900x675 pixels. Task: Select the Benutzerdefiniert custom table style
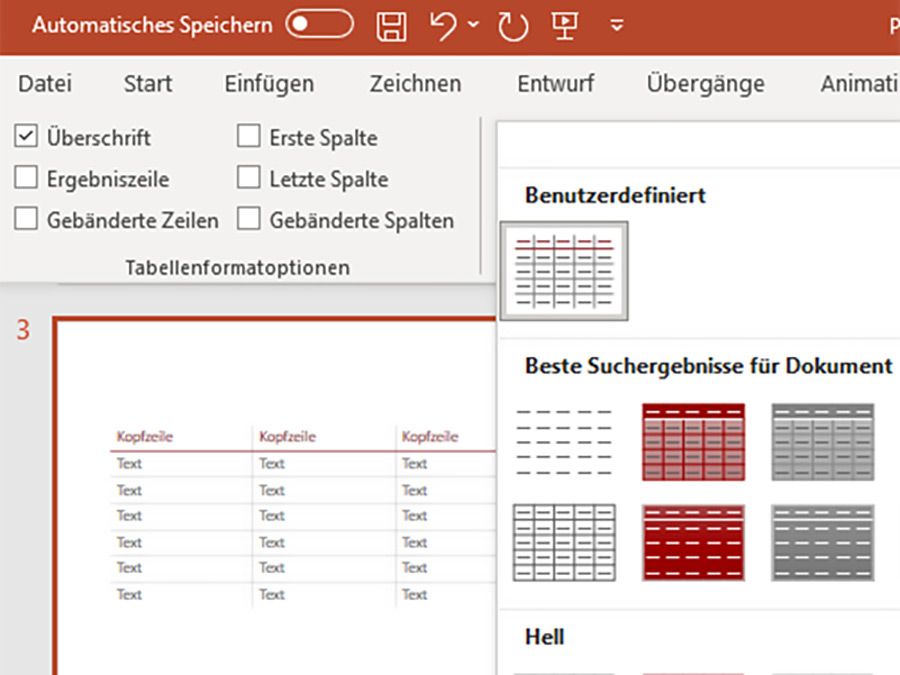564,271
